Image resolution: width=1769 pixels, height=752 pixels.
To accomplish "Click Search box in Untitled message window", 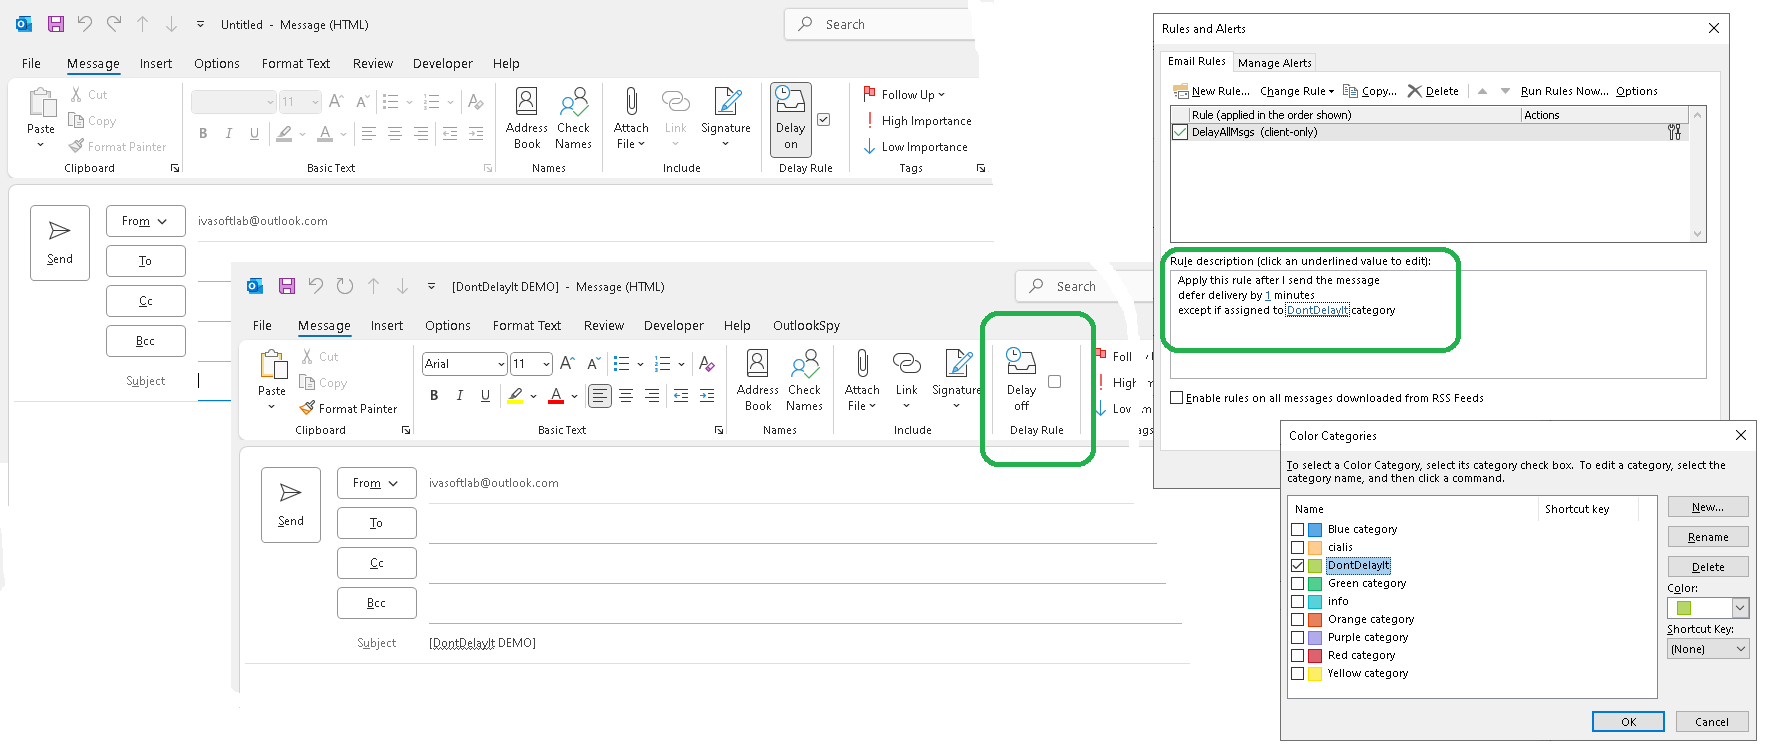I will tap(880, 24).
